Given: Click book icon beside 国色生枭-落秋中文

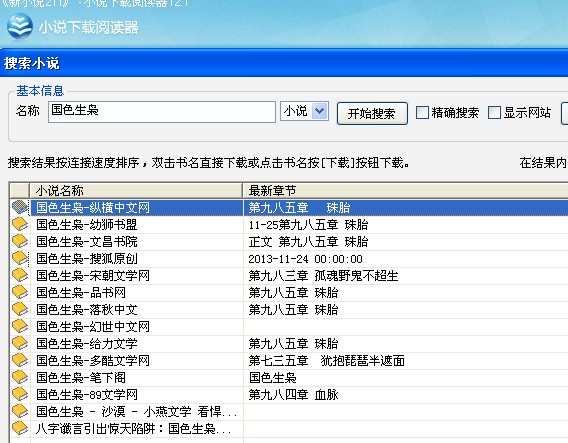Looking at the screenshot, I should (20, 309).
